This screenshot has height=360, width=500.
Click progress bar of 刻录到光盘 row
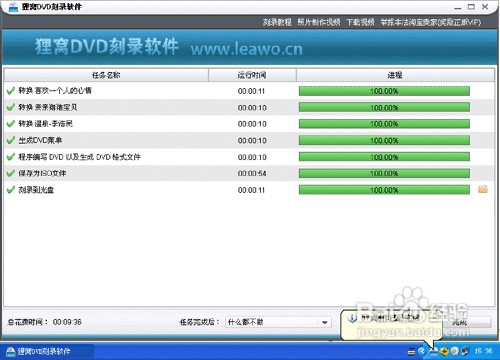point(384,190)
